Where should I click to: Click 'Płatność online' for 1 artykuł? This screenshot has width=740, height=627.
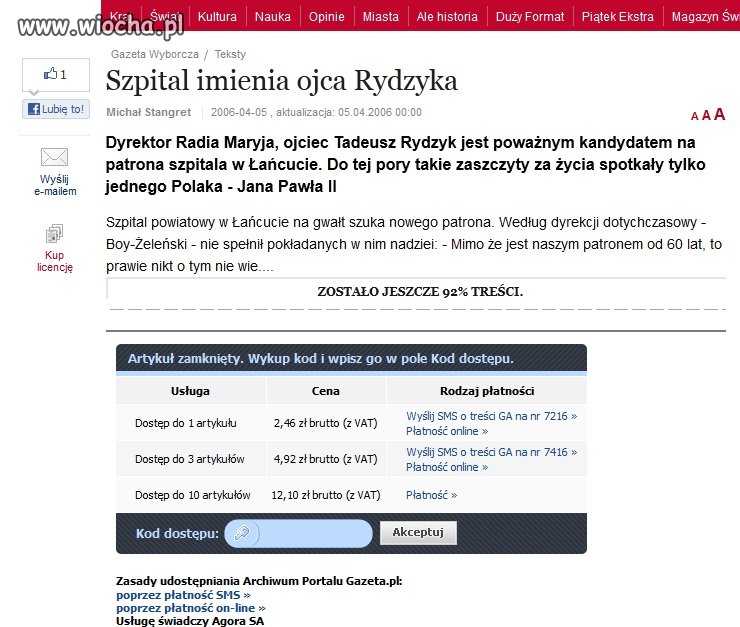click(x=447, y=431)
